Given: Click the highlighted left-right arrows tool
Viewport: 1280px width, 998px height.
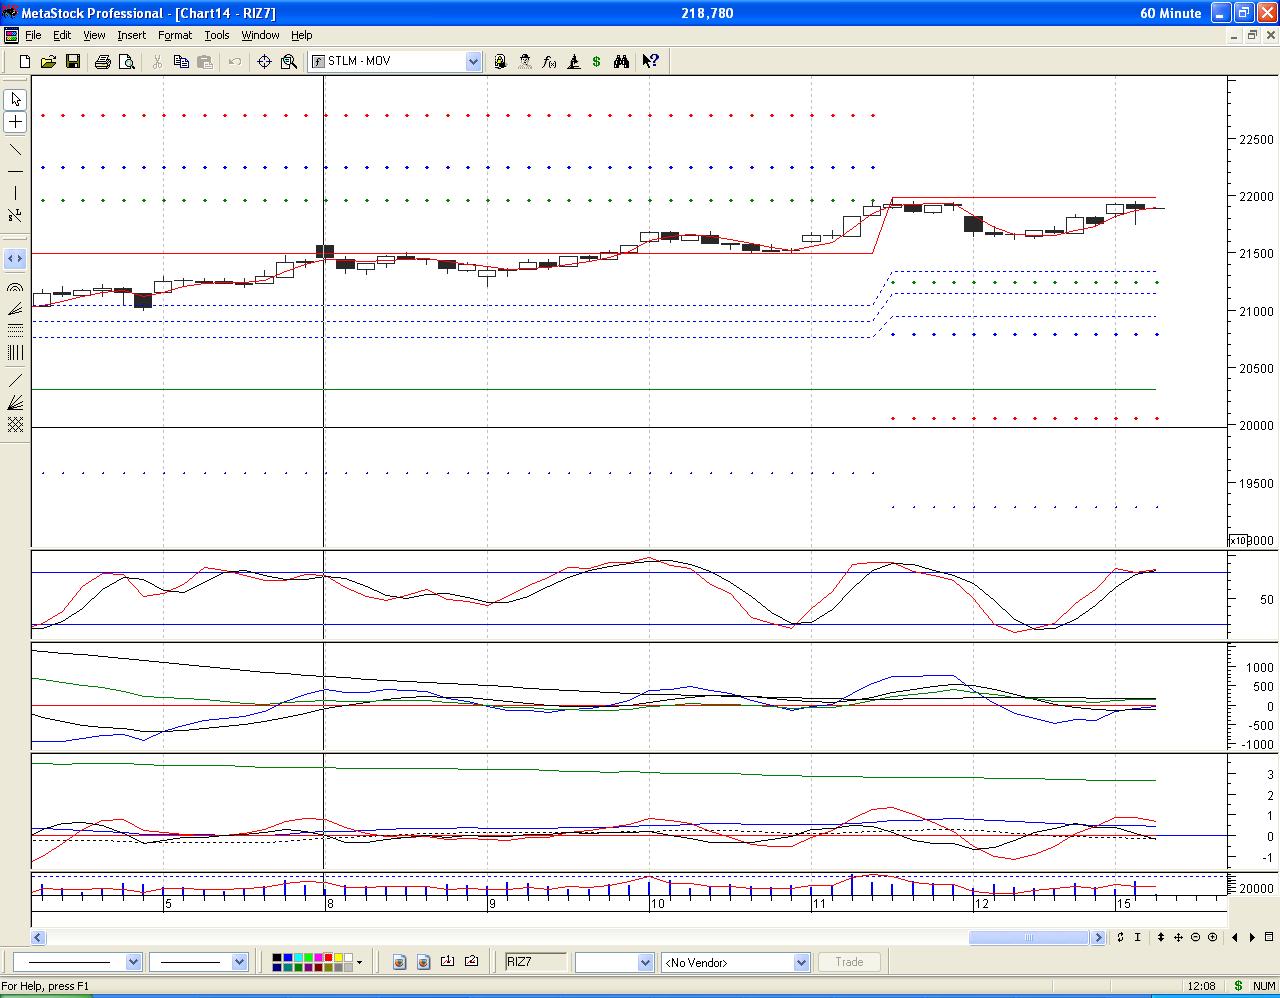Looking at the screenshot, I should coord(15,258).
